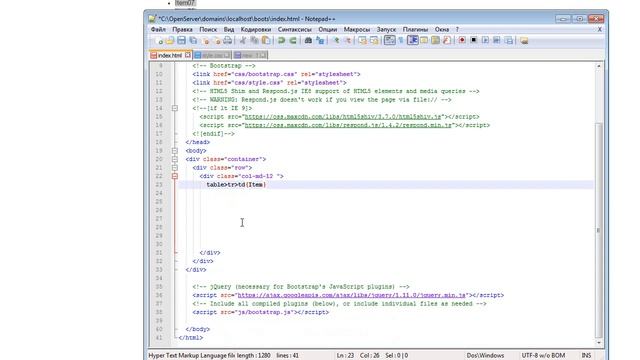Image resolution: width=640 pixels, height=360 pixels.
Task: Toggle synchronized vertical scrolling icon
Action: click(362, 40)
